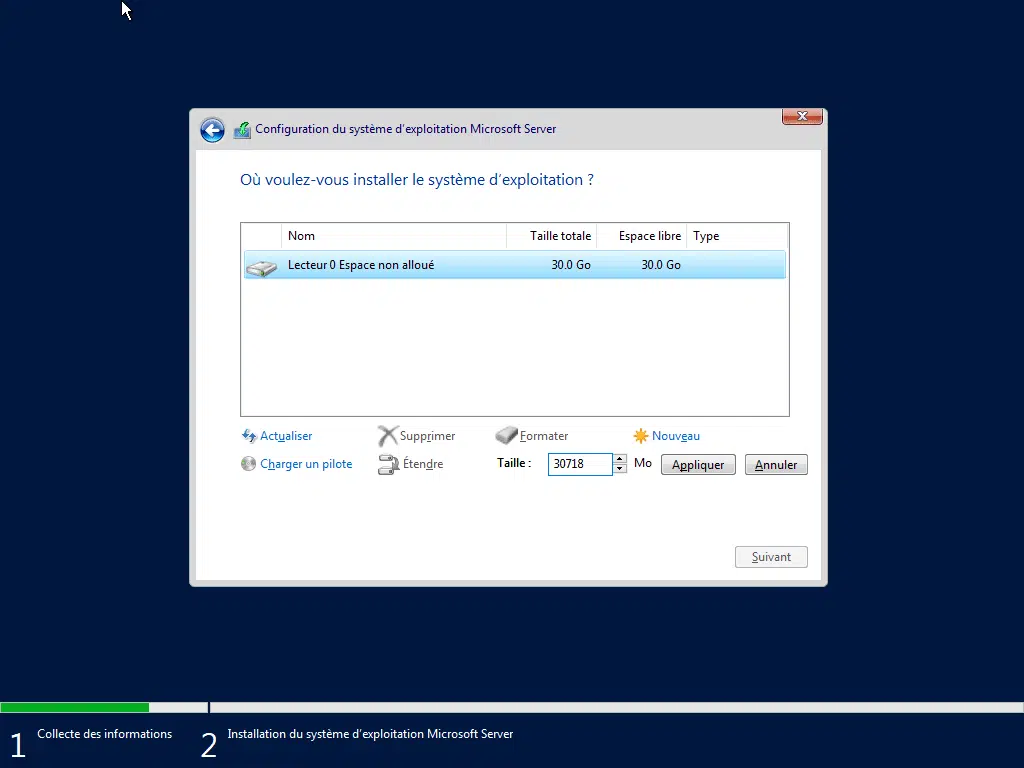Cancel partition creation with Annuler
Screen dimensions: 1024x768
pyautogui.click(x=776, y=464)
